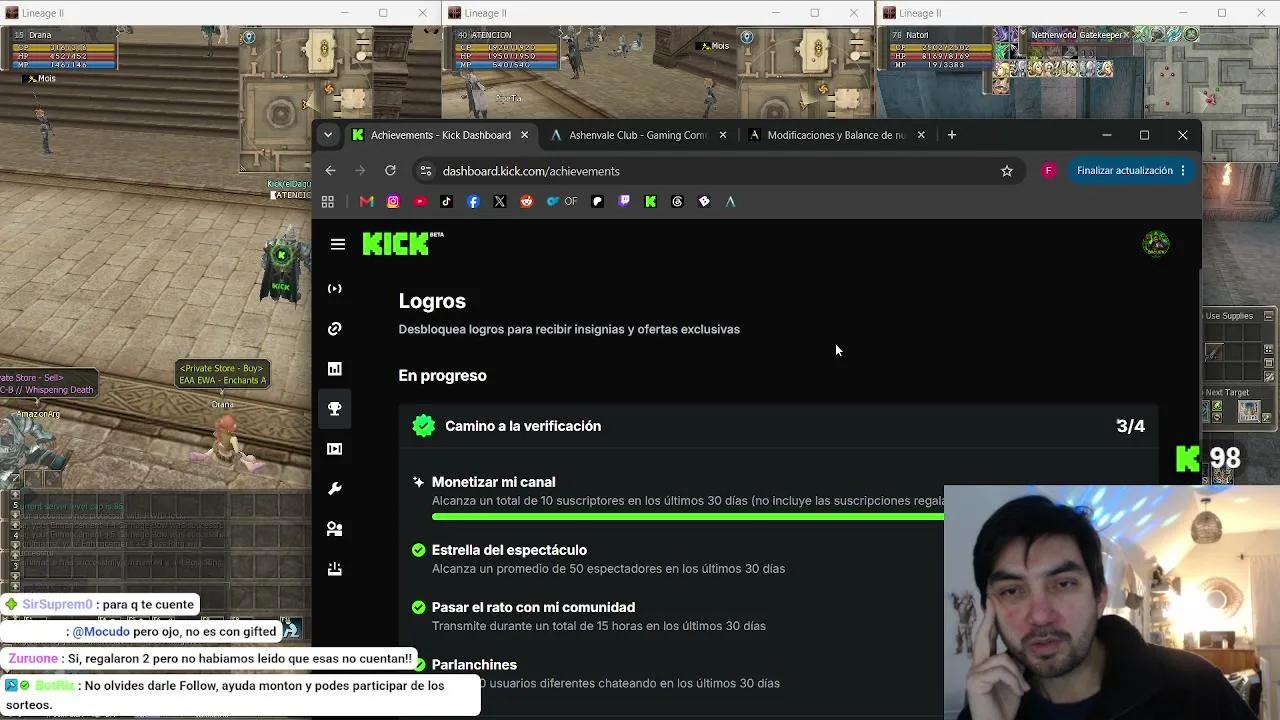Open the community users sidebar icon
This screenshot has width=1280, height=720.
[x=335, y=529]
